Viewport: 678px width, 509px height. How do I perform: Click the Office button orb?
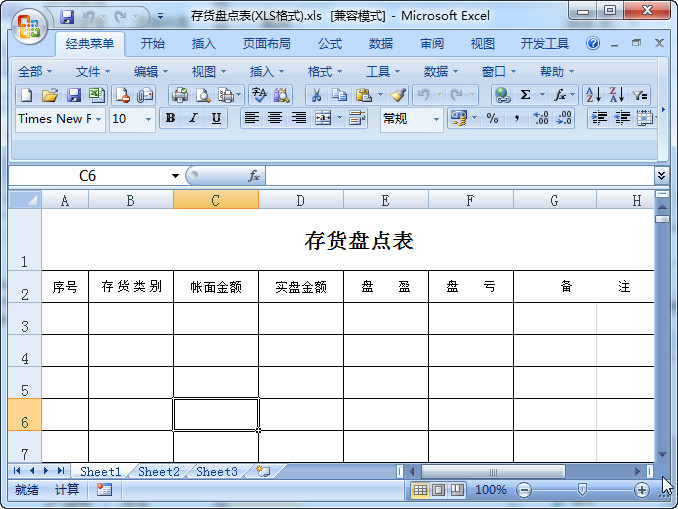pos(29,26)
